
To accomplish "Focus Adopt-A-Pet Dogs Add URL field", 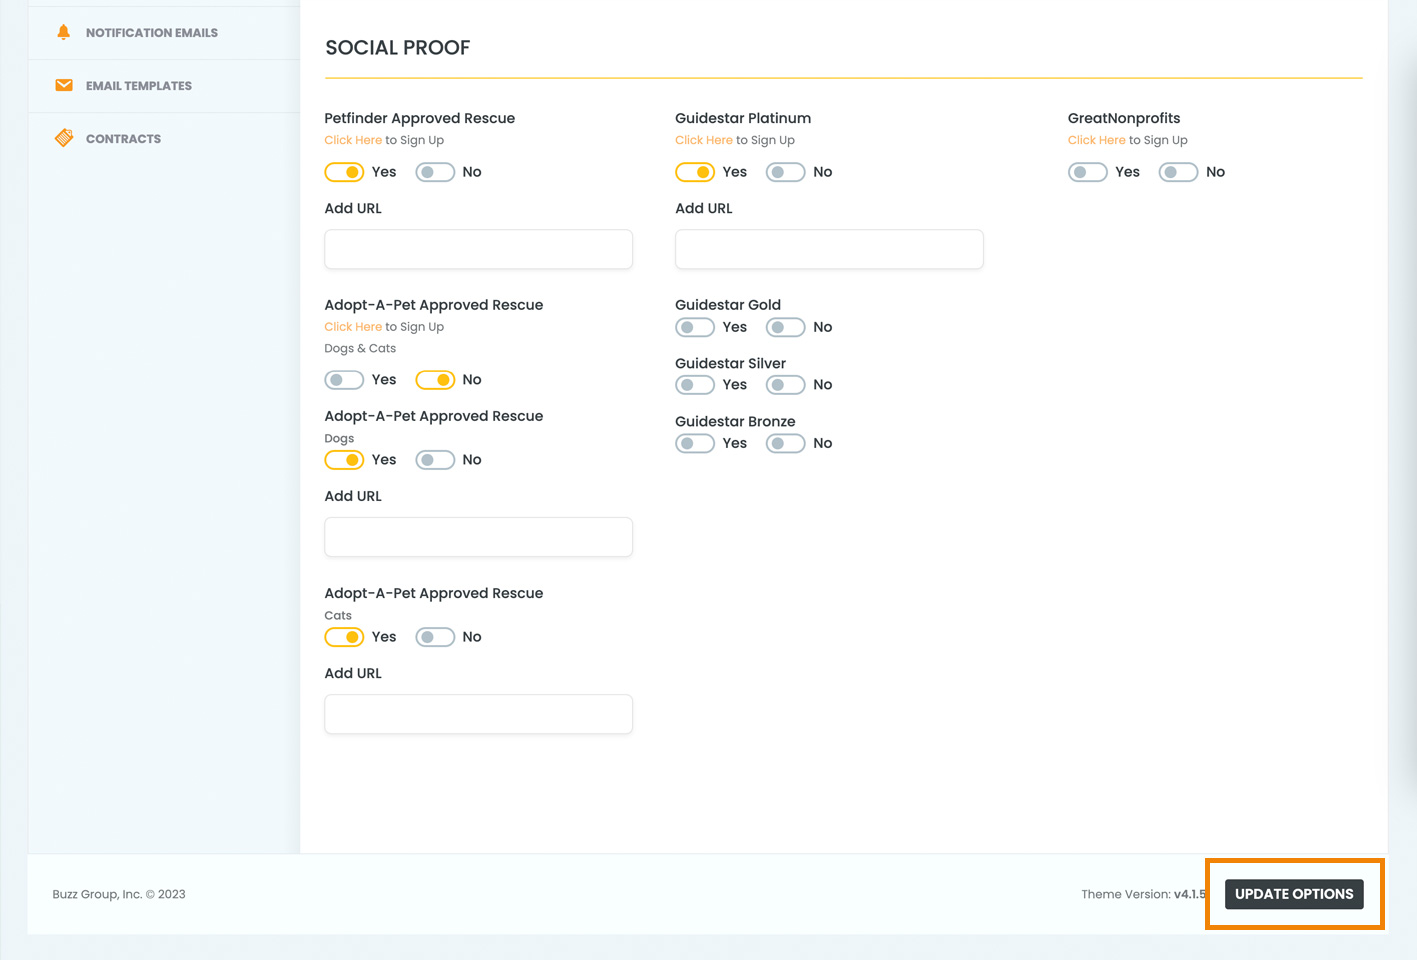I will click(478, 537).
